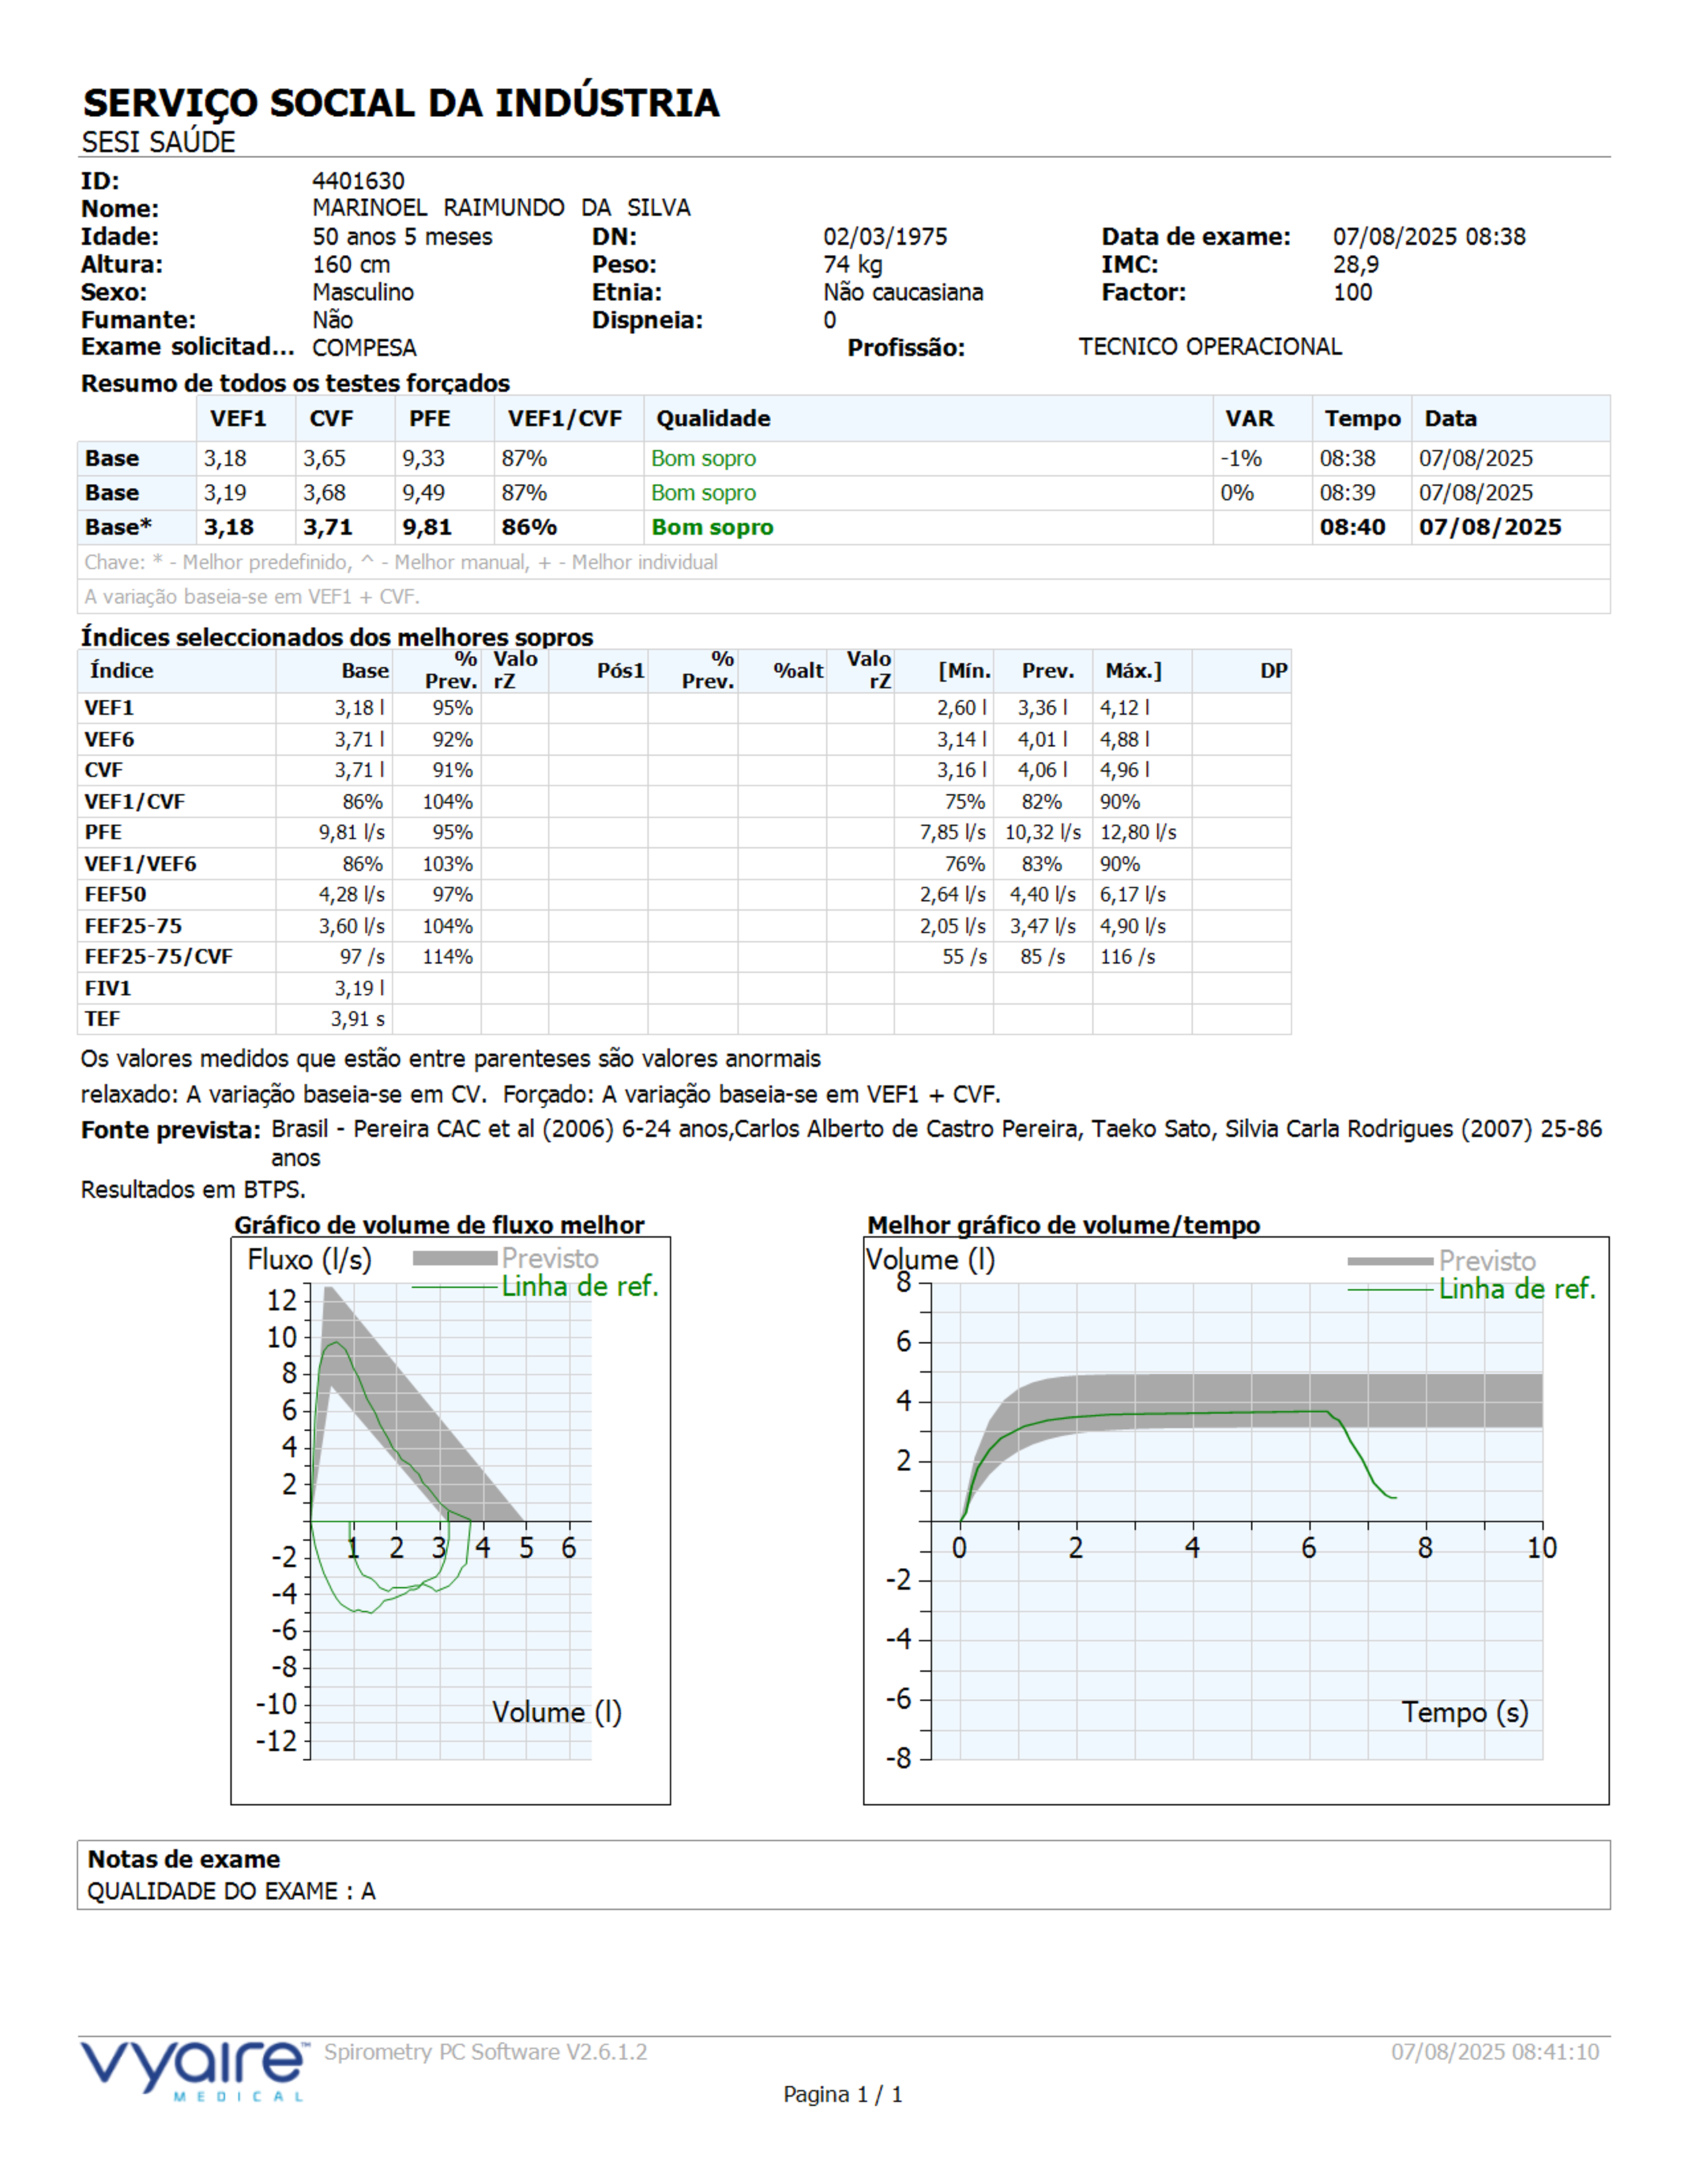Click the Vyaire Medical logo
The height and width of the screenshot is (2184, 1688).
pyautogui.click(x=194, y=2071)
